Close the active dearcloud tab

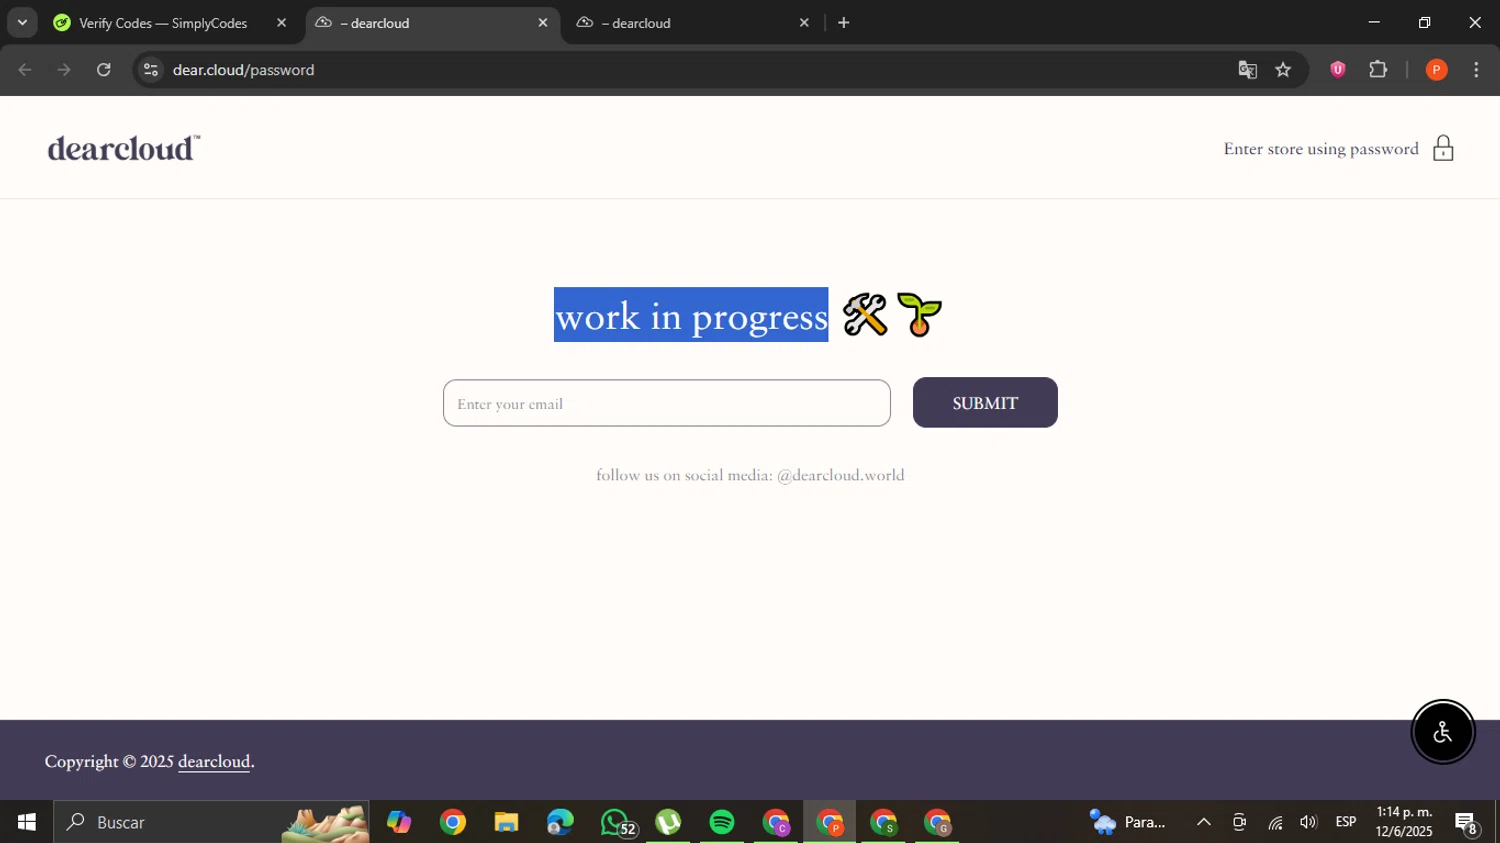tap(543, 22)
